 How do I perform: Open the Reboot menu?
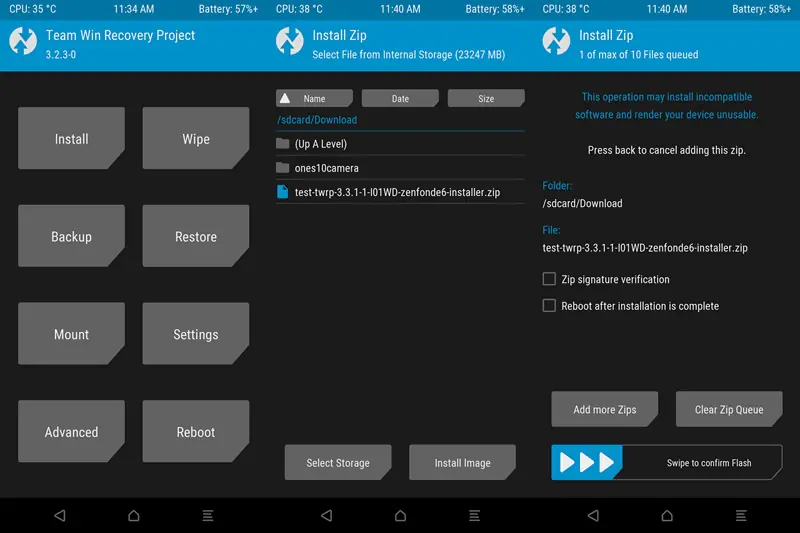(196, 432)
